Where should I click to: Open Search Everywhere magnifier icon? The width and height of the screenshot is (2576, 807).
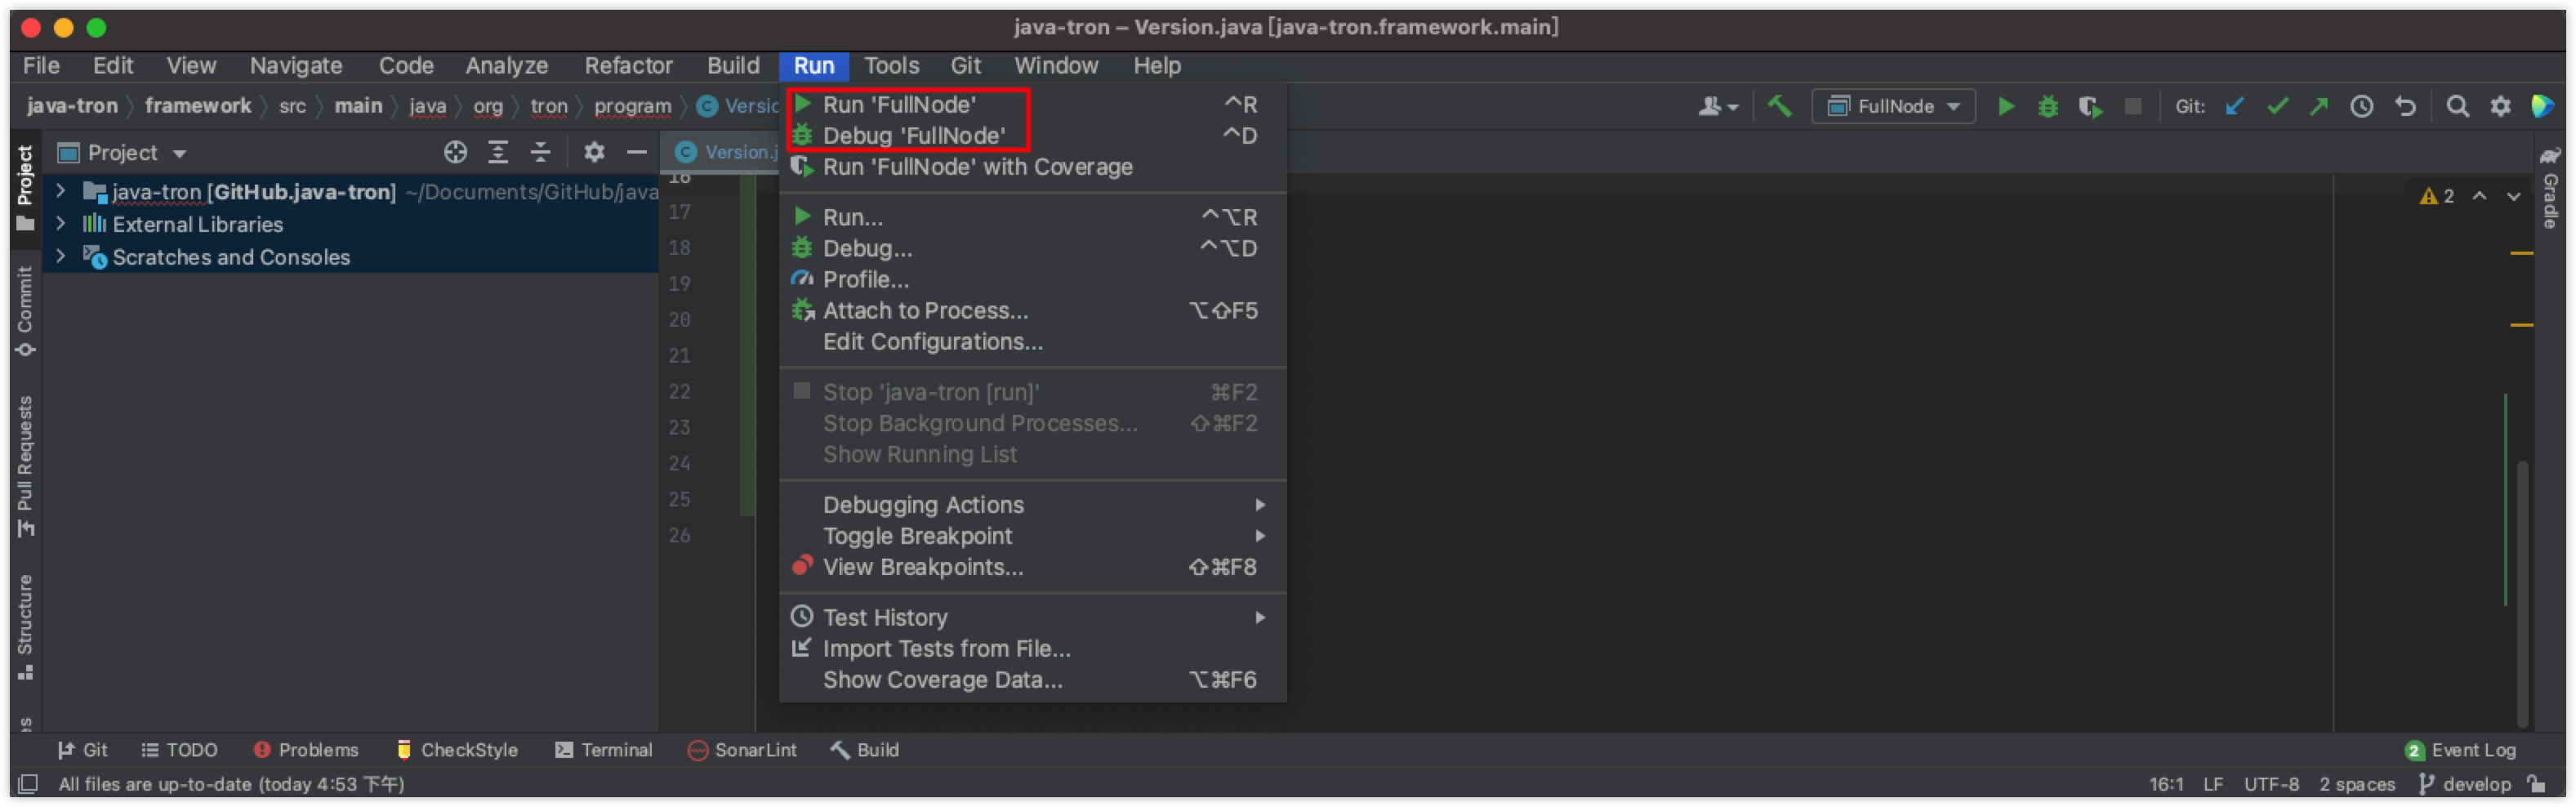pos(2457,106)
